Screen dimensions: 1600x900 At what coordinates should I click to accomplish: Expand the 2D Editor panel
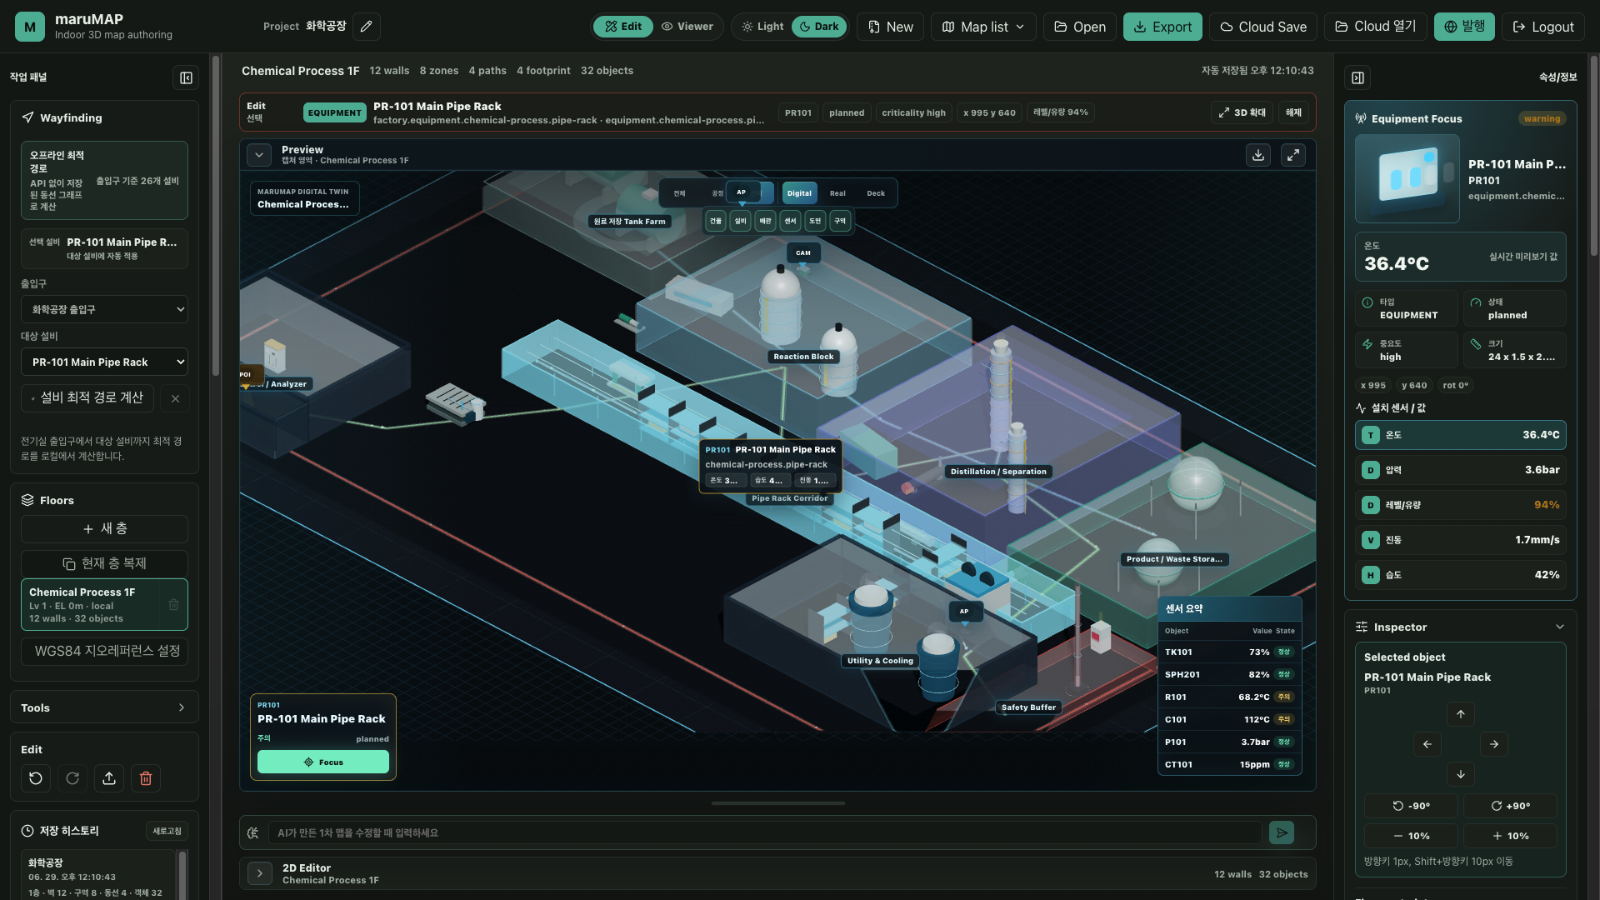[x=260, y=873]
